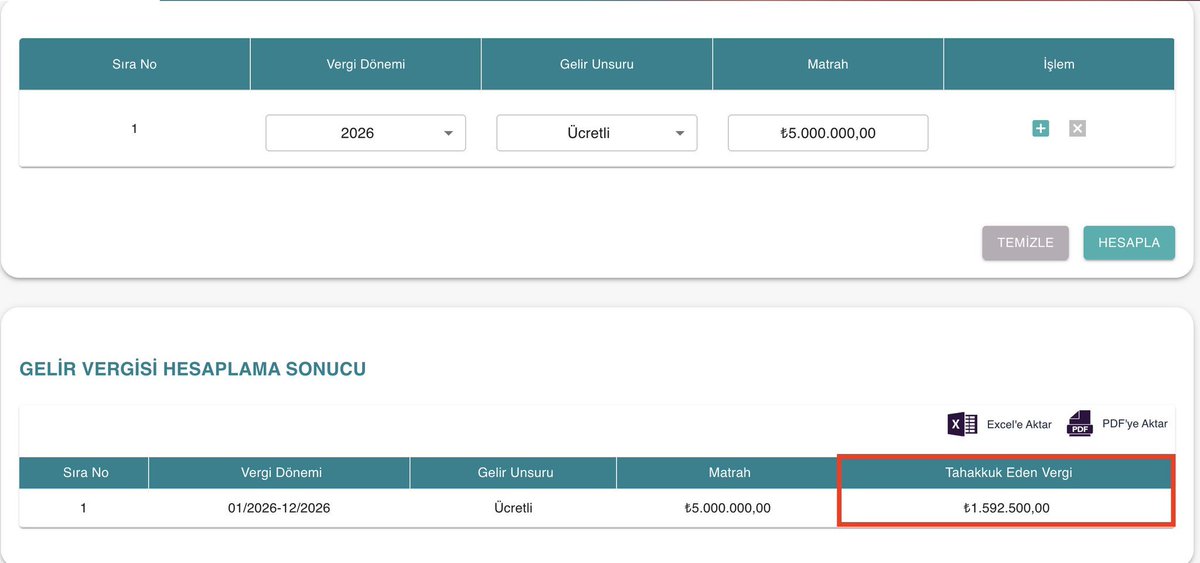Image resolution: width=1200 pixels, height=563 pixels.
Task: Click the Matrah header in results table
Action: pos(727,472)
